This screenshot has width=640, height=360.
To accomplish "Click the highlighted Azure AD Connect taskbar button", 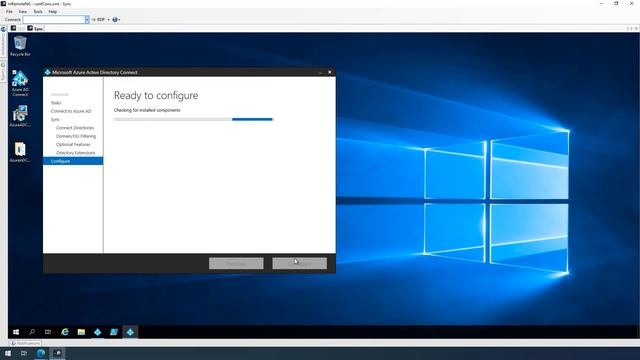I will (x=130, y=332).
